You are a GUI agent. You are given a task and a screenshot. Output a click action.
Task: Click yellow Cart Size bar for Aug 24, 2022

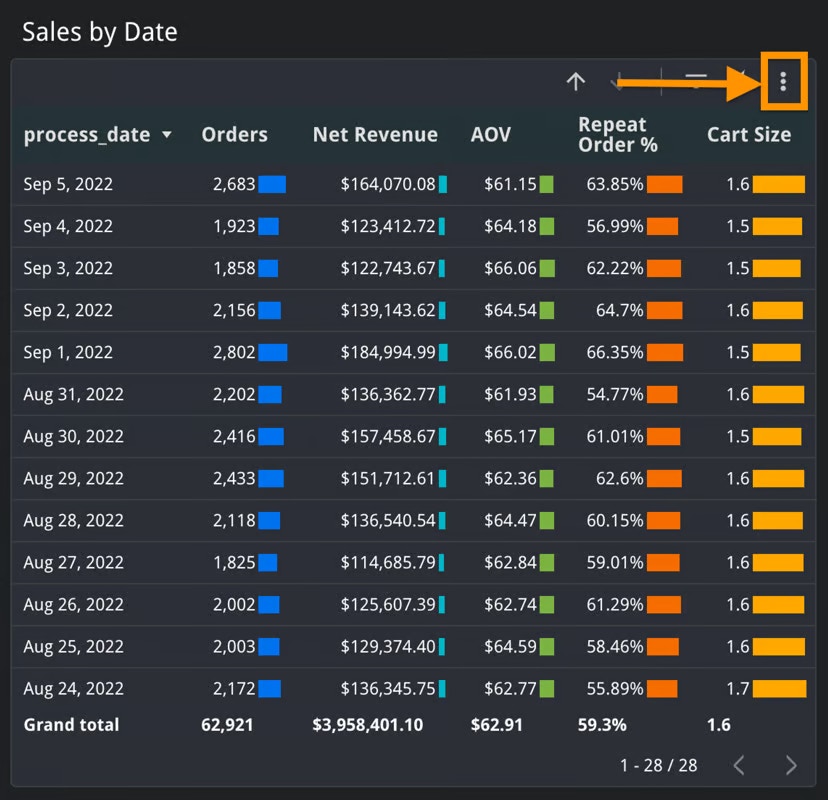click(x=779, y=688)
